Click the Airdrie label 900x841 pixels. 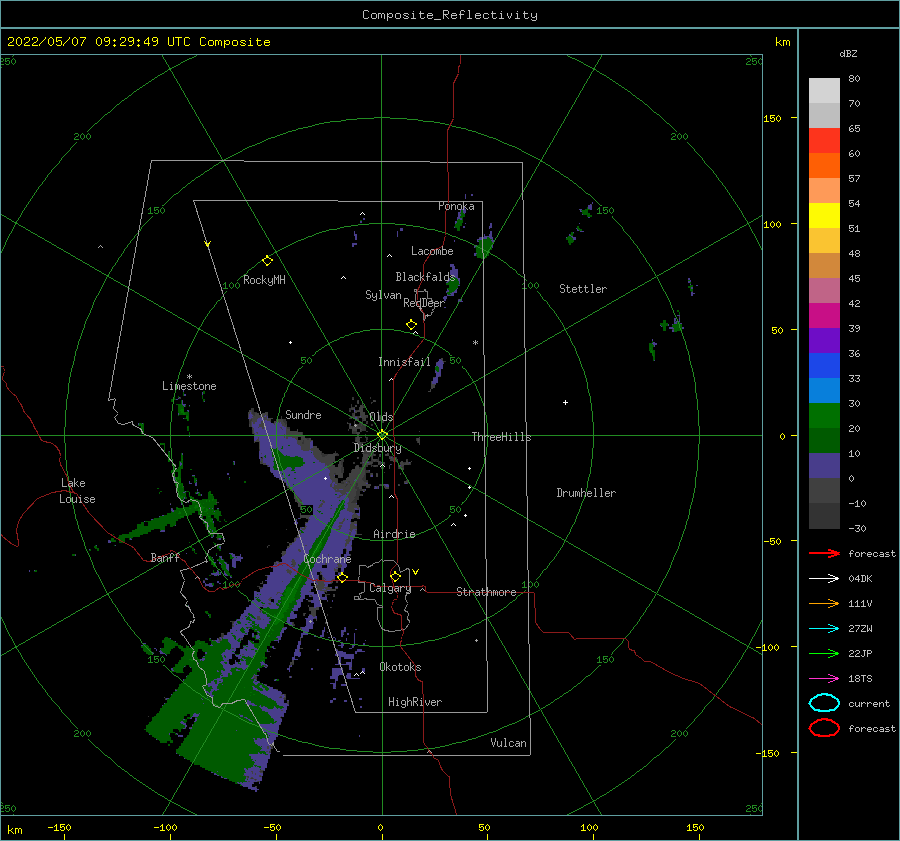point(394,534)
